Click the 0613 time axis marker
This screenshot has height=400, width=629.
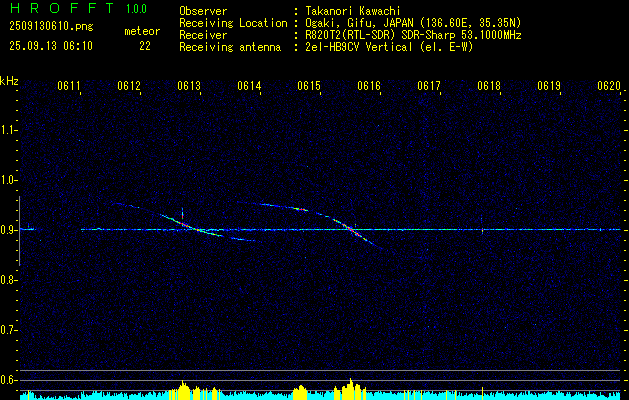(189, 86)
